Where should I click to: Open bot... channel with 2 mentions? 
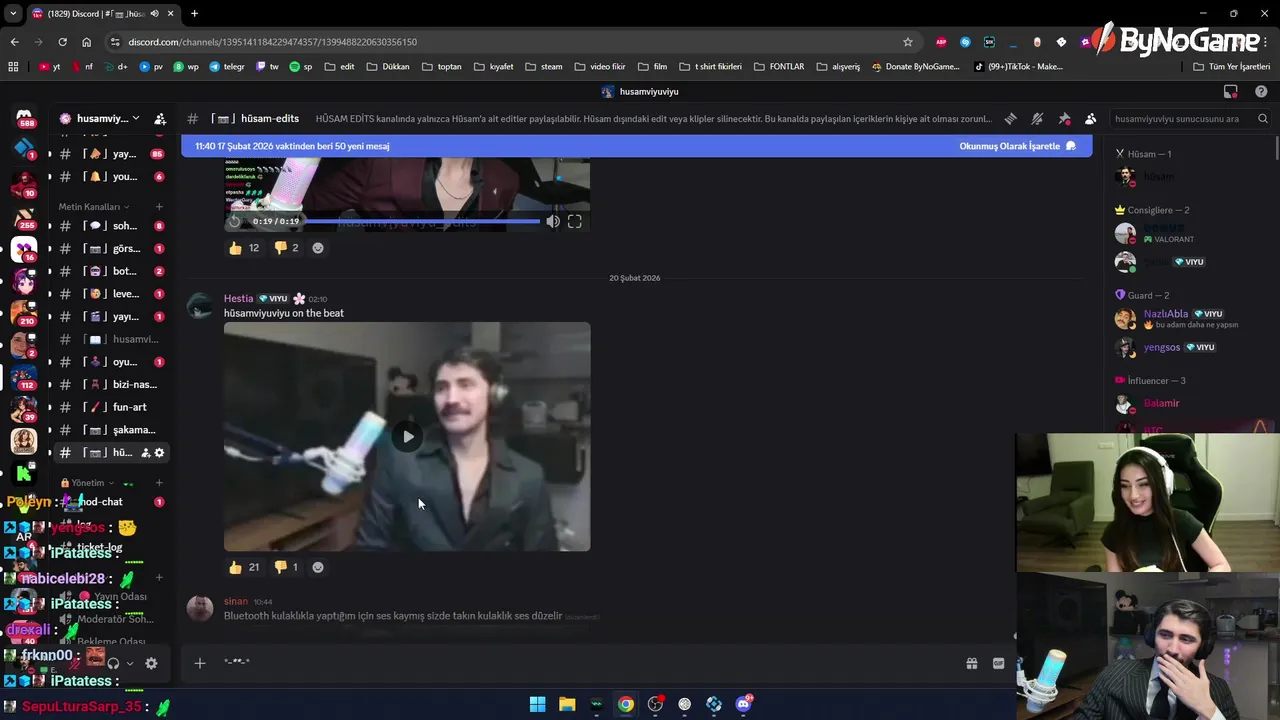tap(110, 271)
